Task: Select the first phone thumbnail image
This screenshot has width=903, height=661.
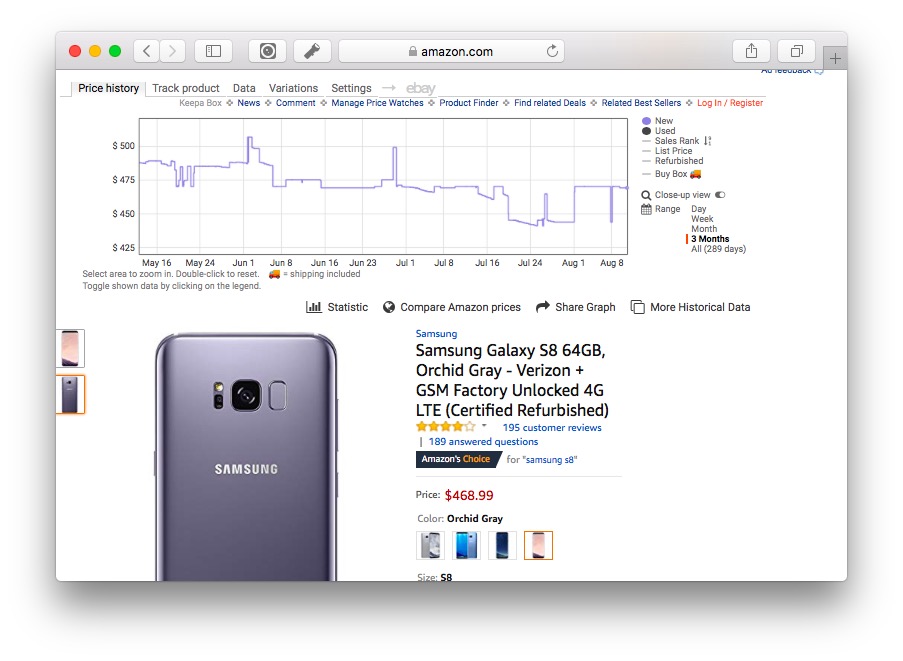Action: tap(70, 348)
